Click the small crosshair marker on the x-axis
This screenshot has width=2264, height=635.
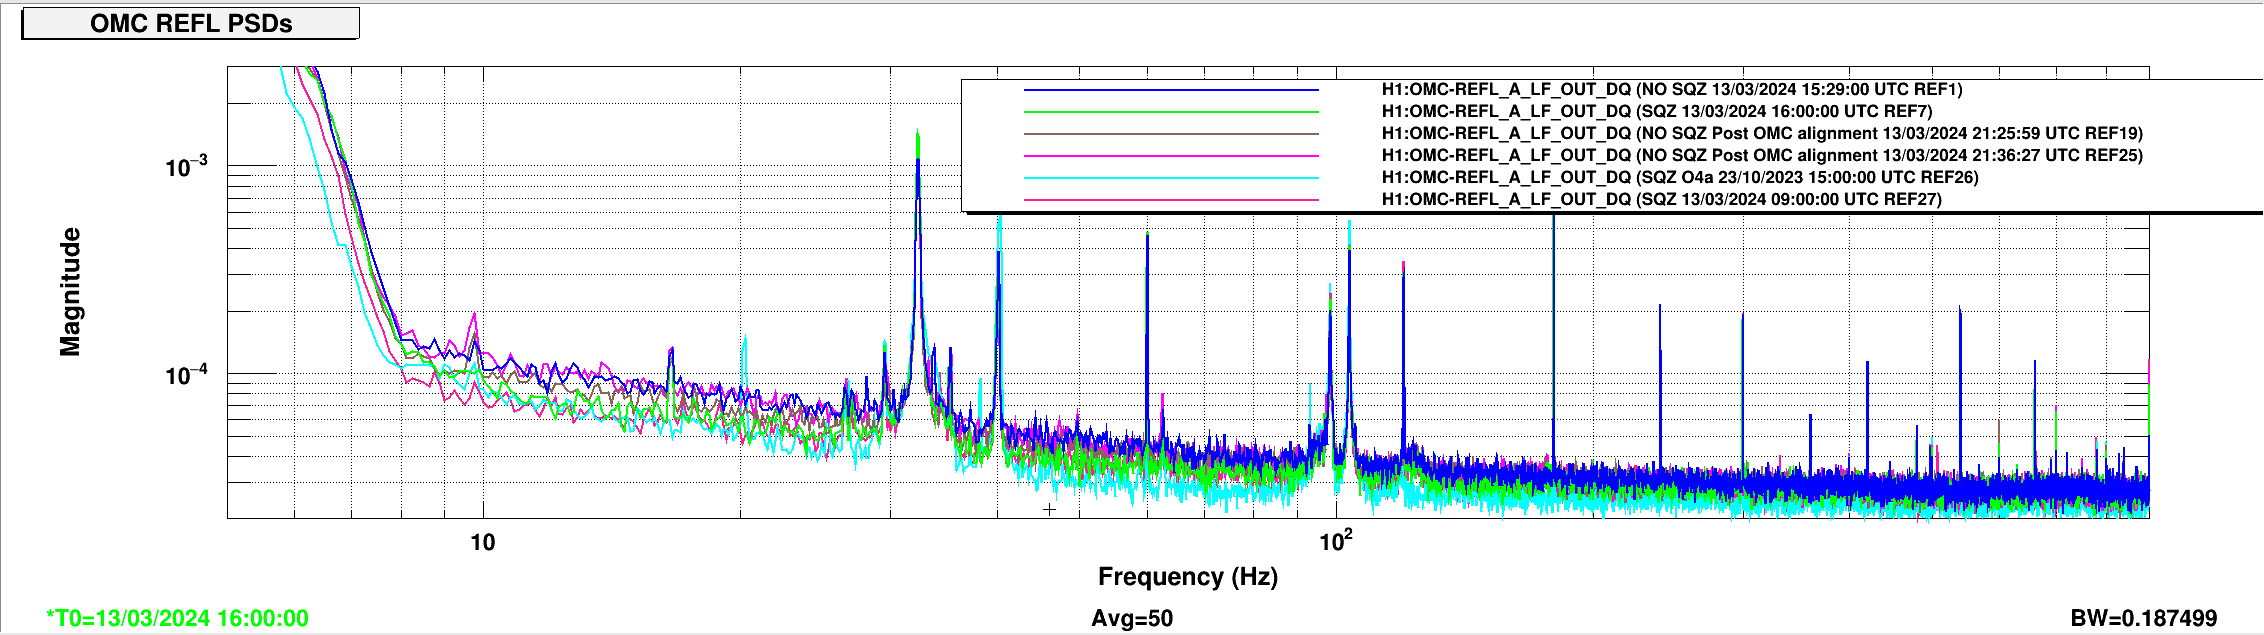pyautogui.click(x=1049, y=510)
